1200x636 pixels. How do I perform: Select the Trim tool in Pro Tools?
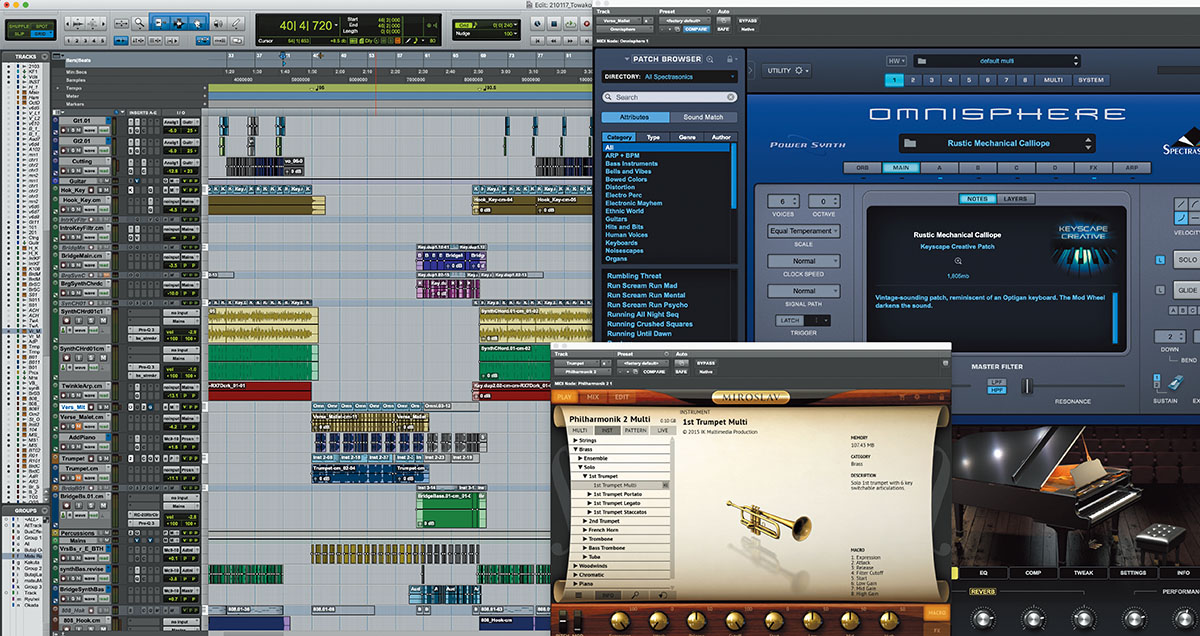click(160, 23)
